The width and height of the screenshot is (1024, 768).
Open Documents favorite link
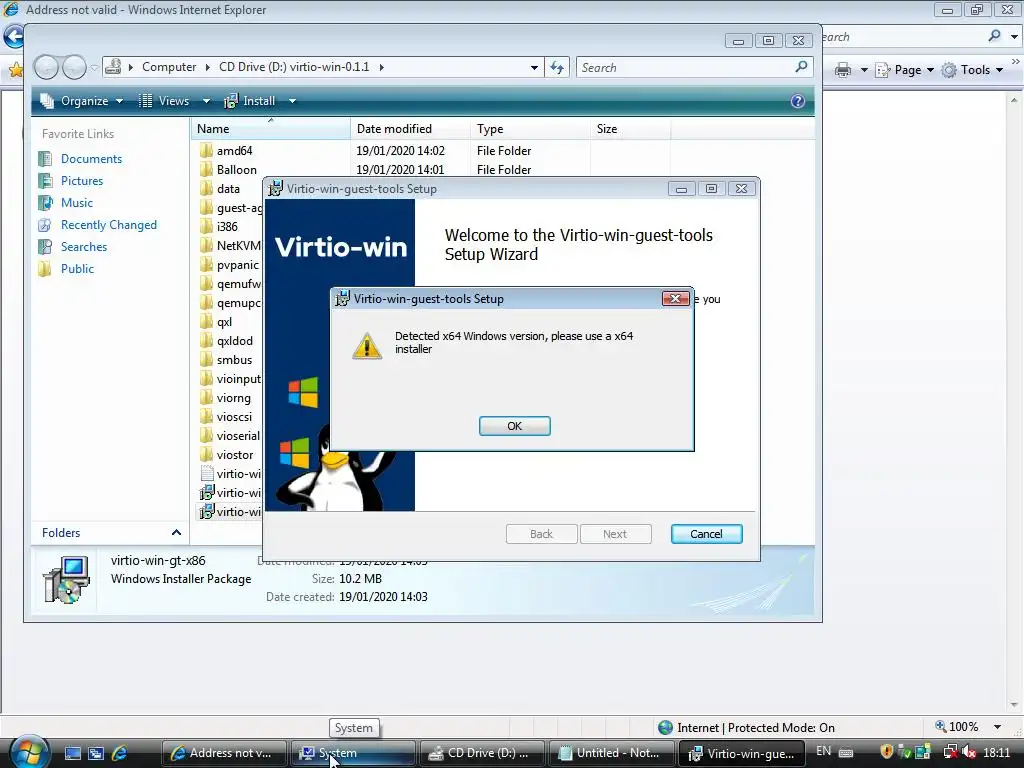coord(91,159)
